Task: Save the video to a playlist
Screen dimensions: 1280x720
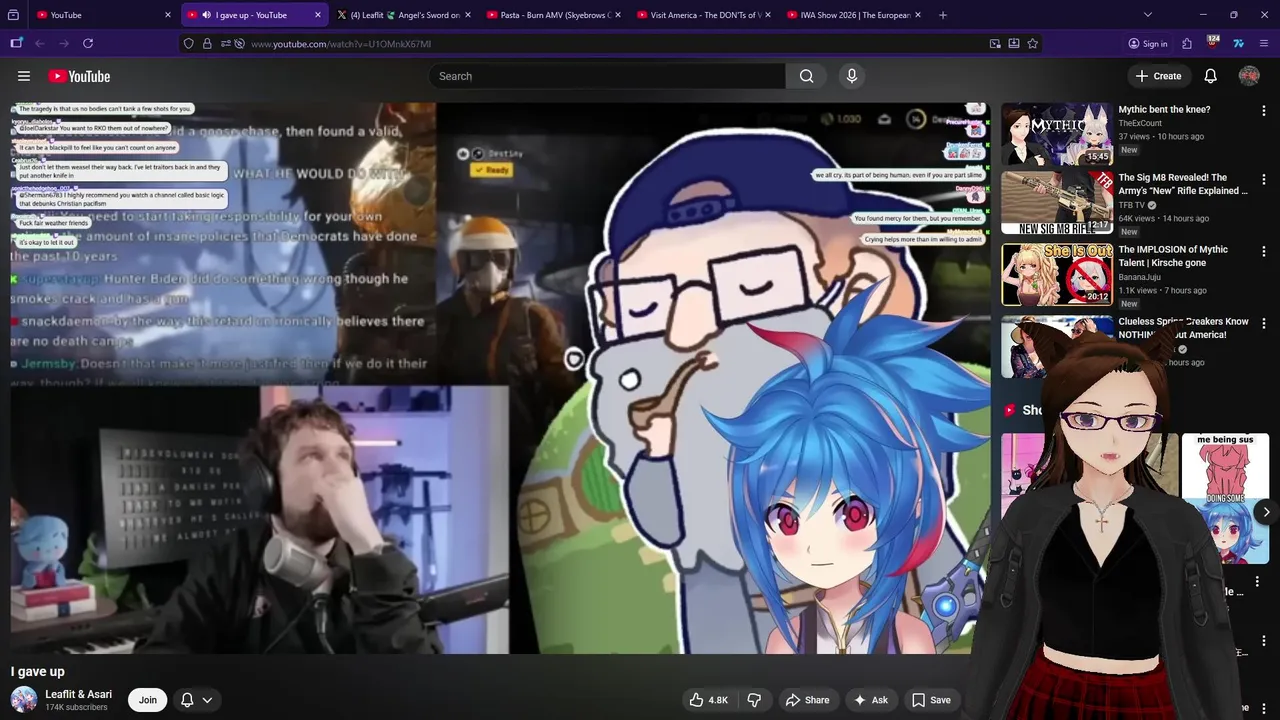Action: [x=931, y=700]
